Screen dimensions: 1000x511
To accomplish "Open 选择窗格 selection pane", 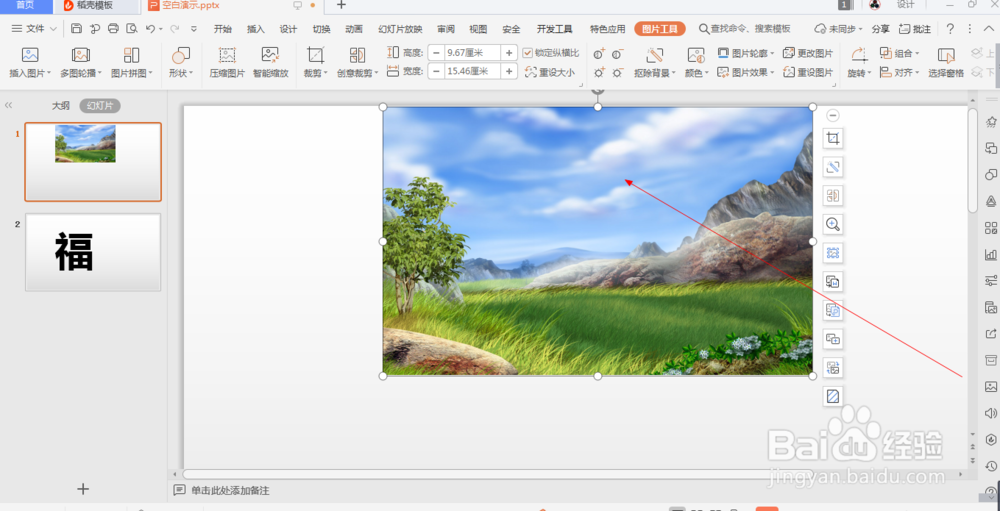I will pyautogui.click(x=946, y=63).
